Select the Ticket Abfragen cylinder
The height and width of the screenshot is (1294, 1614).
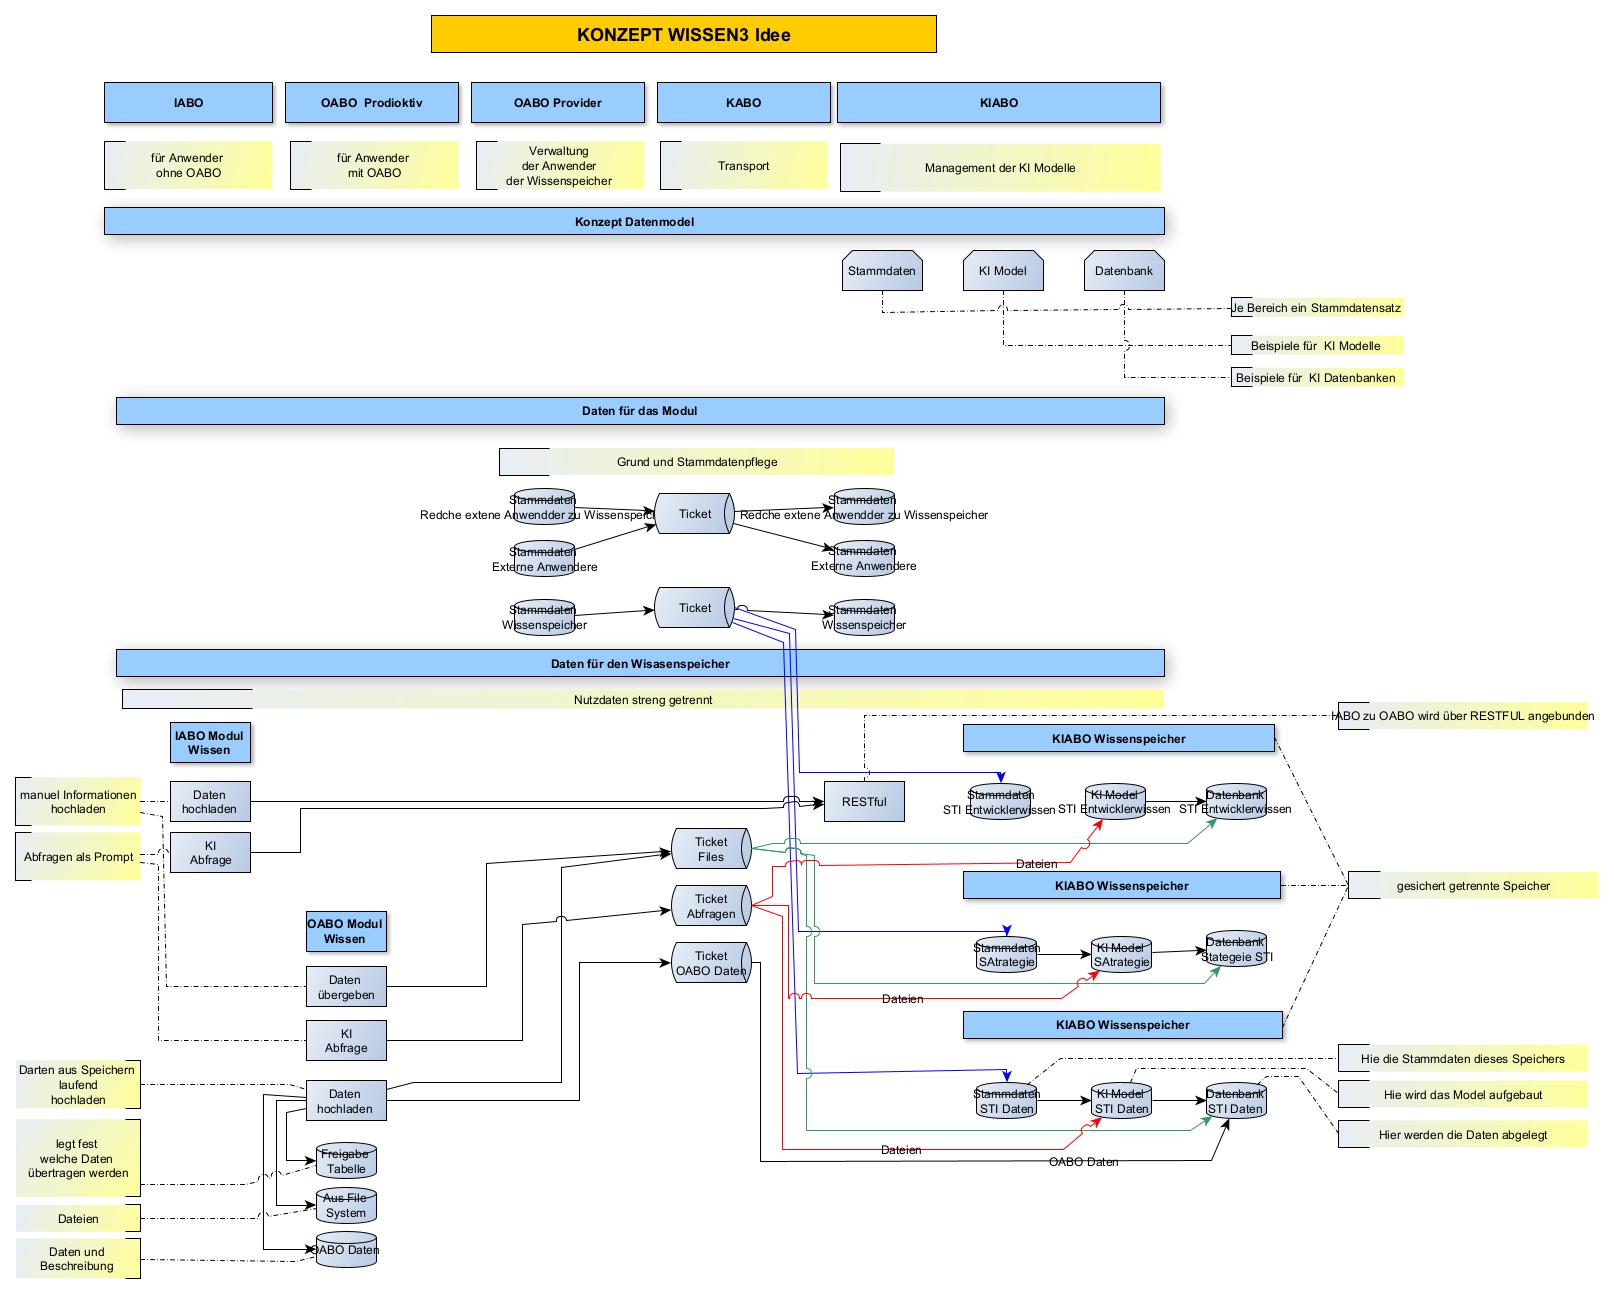(x=711, y=906)
